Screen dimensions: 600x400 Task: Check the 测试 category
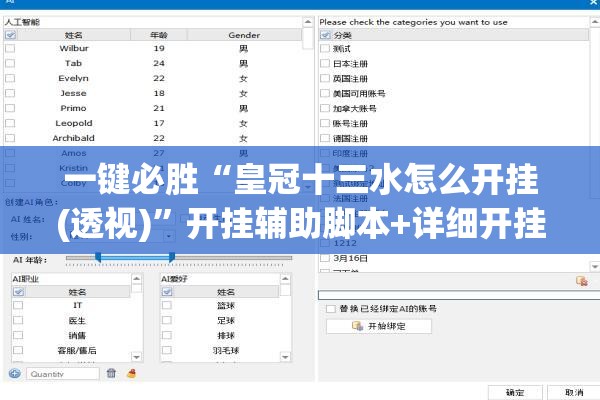[325, 48]
